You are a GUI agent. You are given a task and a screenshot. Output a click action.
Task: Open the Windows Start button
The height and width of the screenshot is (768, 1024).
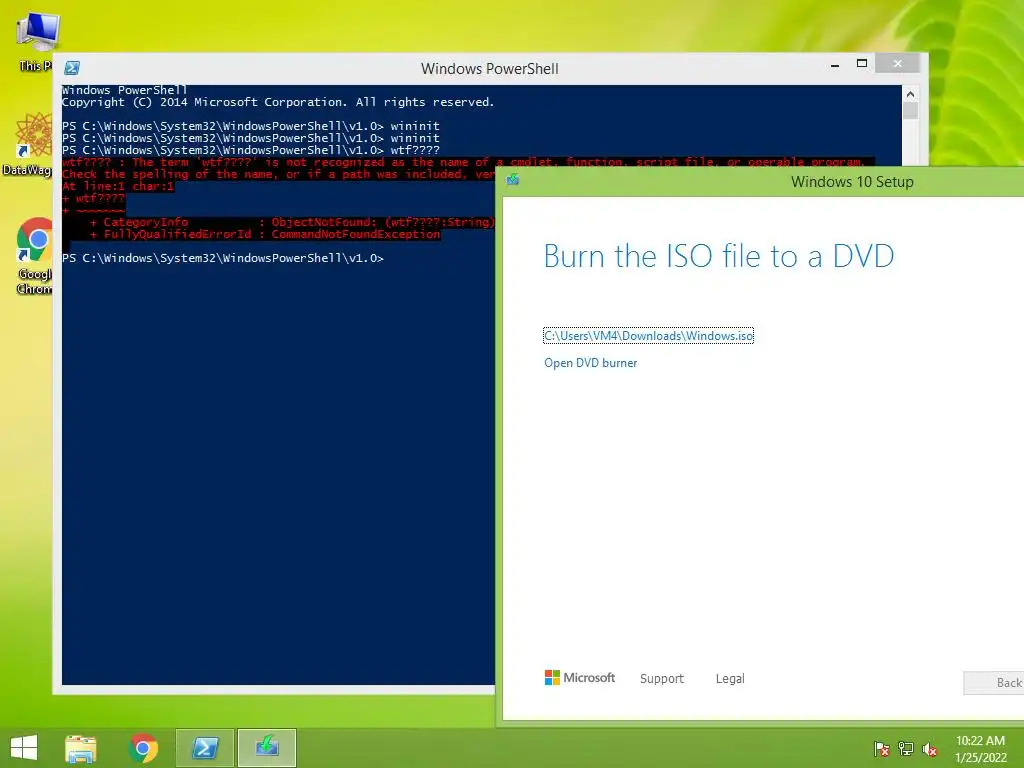pyautogui.click(x=24, y=748)
